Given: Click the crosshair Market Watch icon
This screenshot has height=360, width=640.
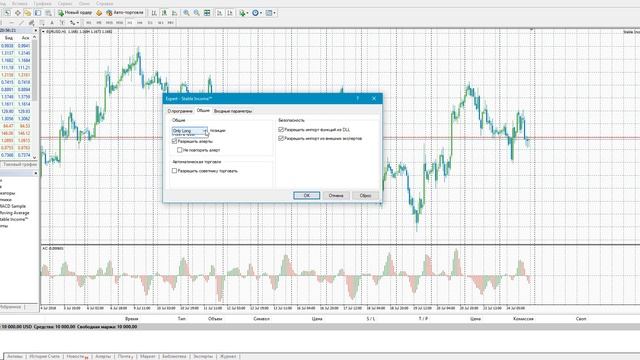Looking at the screenshot, I should coord(18,13).
